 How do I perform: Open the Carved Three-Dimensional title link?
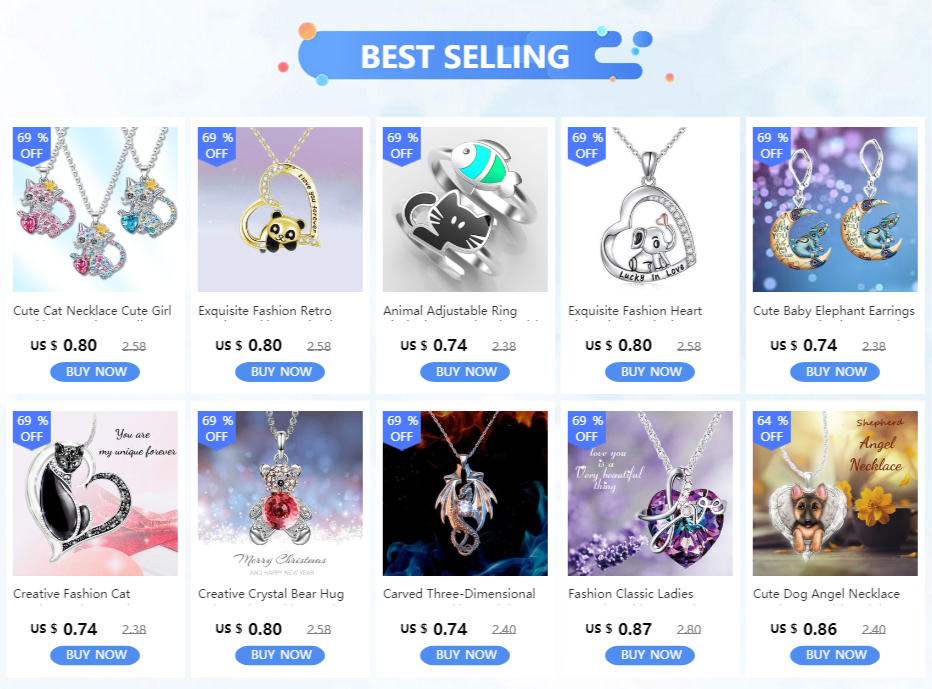point(459,594)
